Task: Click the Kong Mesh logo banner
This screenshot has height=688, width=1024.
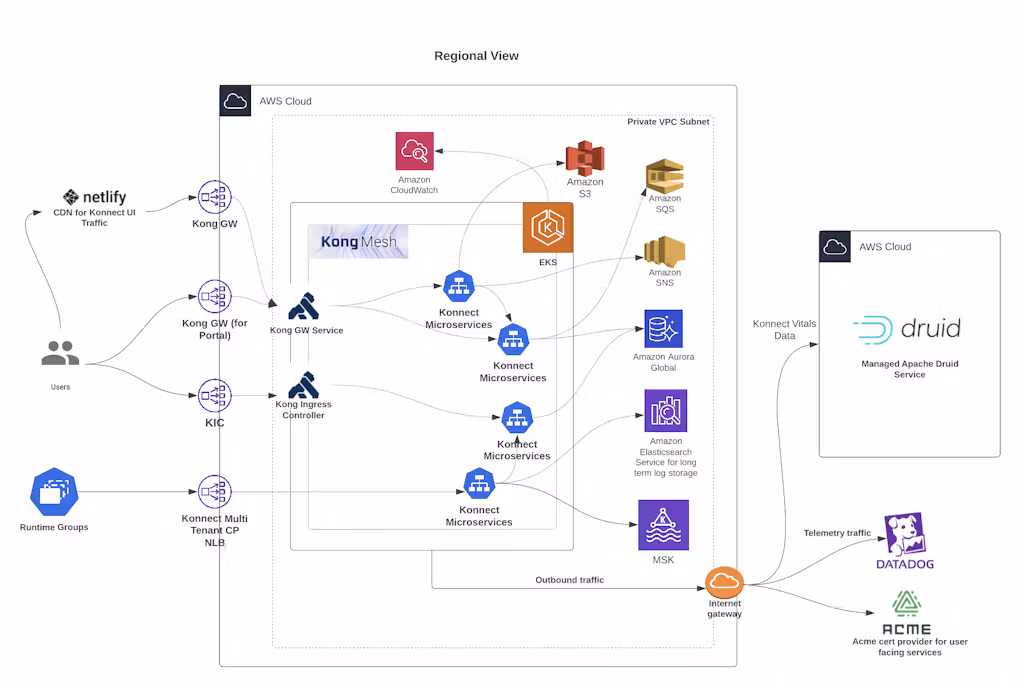Action: [x=358, y=242]
